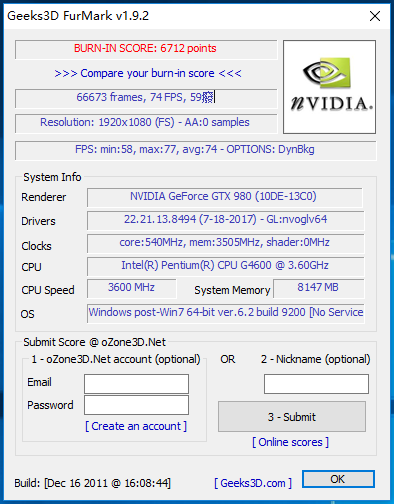Click the Submit Score @ oZone3D.Net heading
Screen dimensions: 394x504
tap(94, 342)
